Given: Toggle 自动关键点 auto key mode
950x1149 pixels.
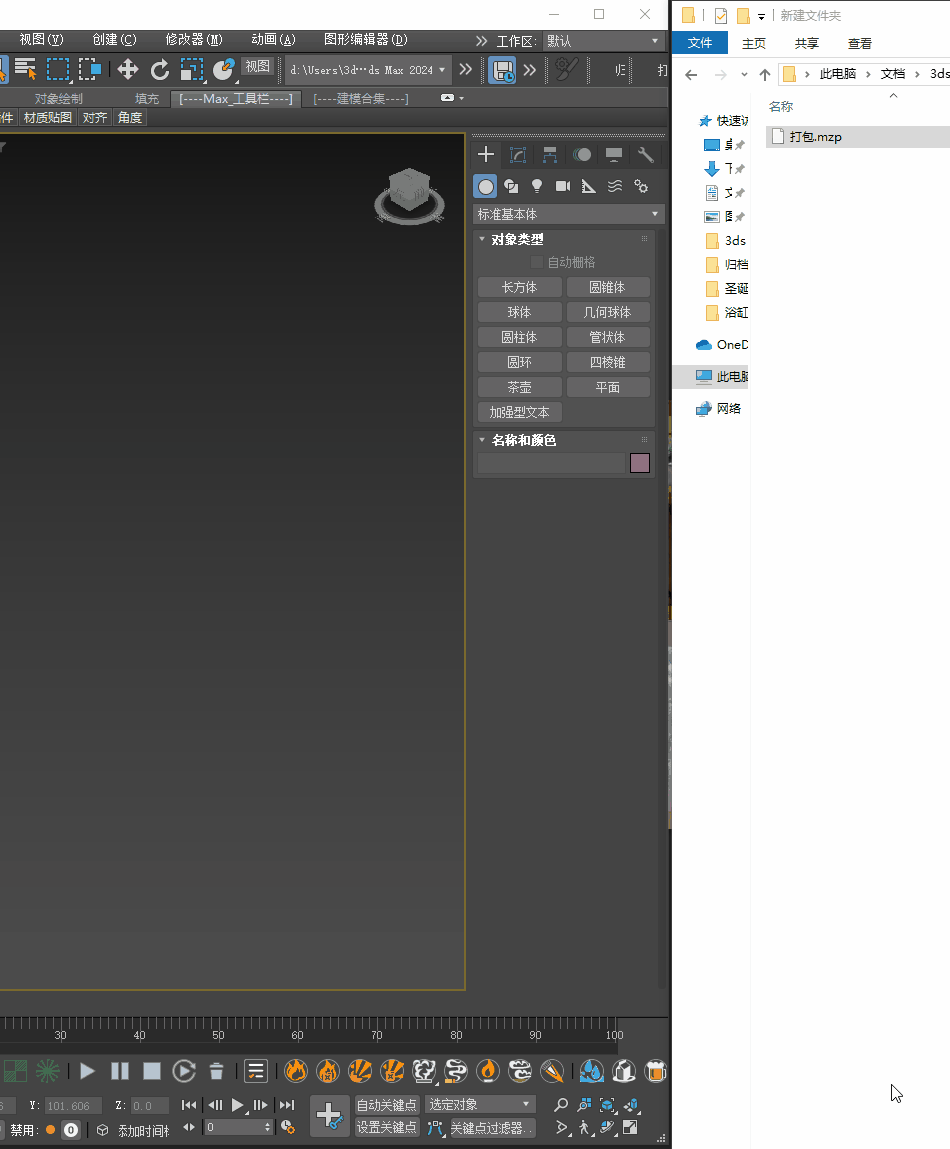Looking at the screenshot, I should tap(387, 1105).
